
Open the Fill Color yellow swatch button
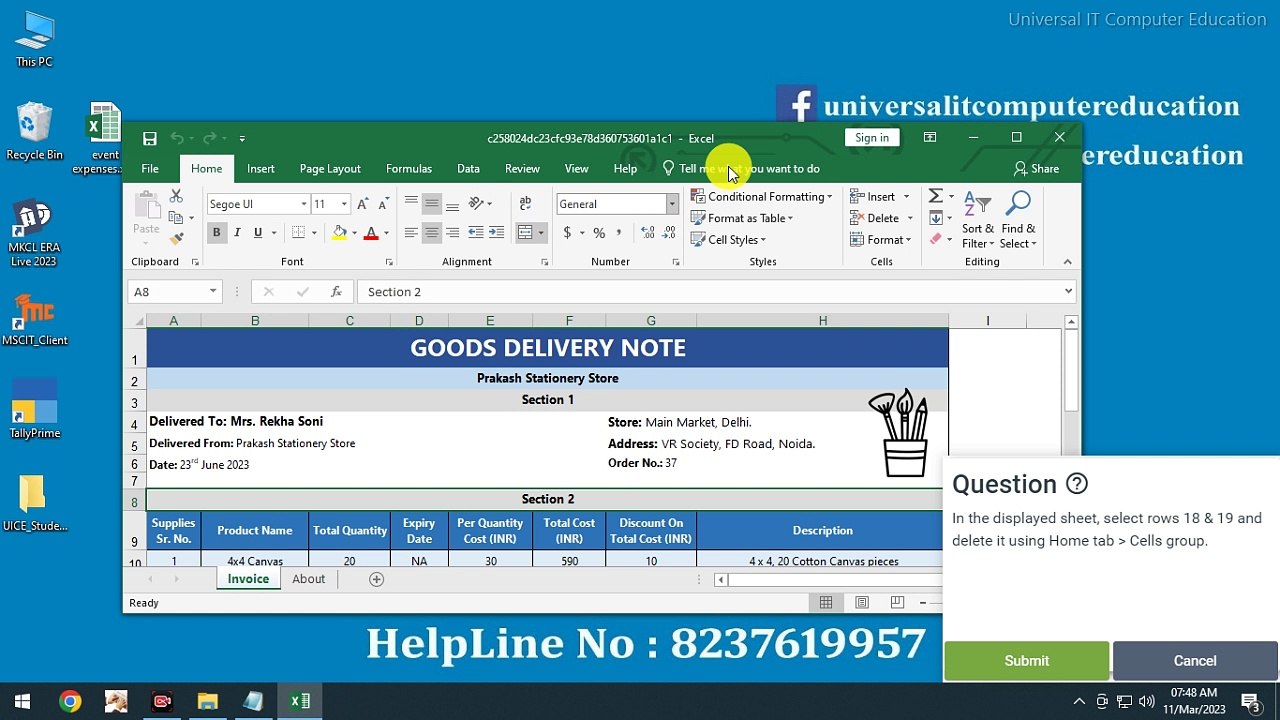[340, 233]
